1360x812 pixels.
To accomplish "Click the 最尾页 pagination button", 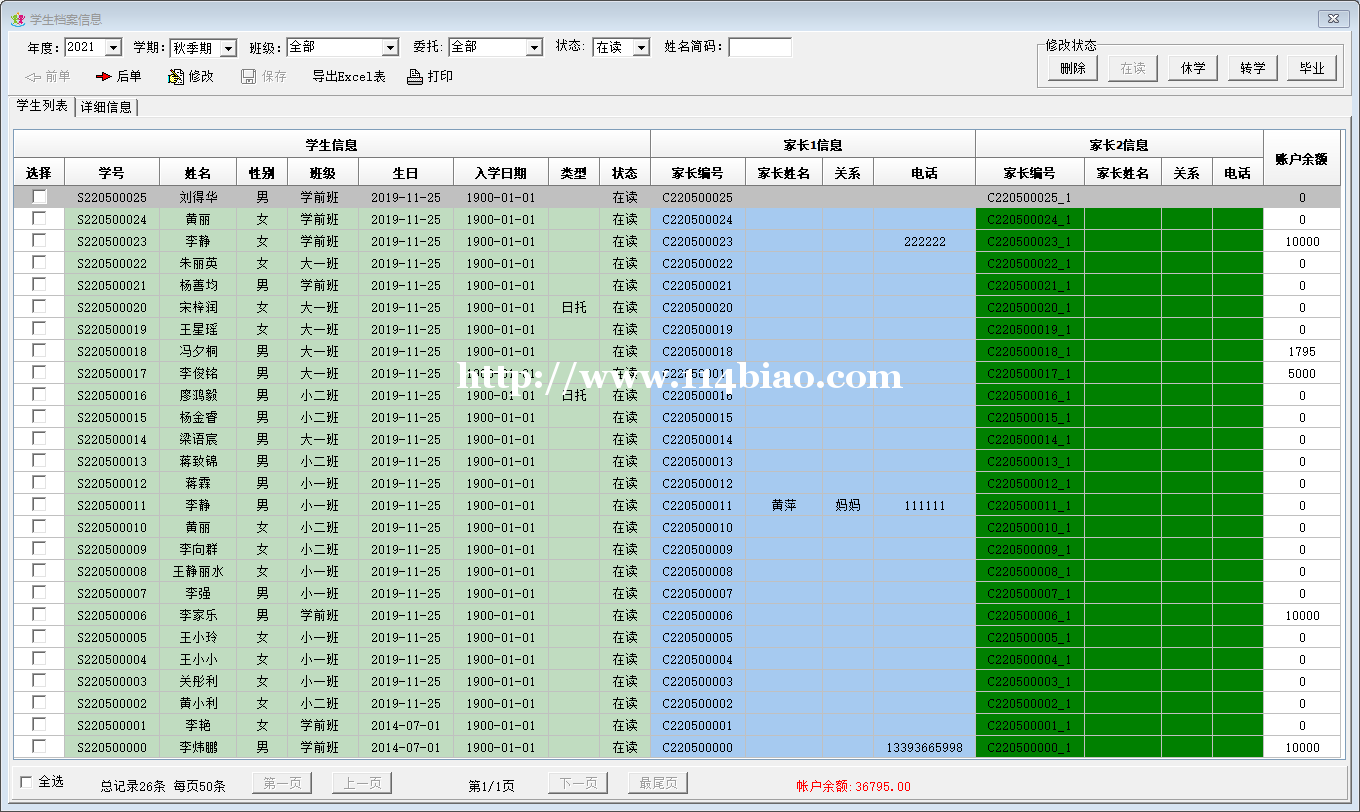I will (x=658, y=784).
